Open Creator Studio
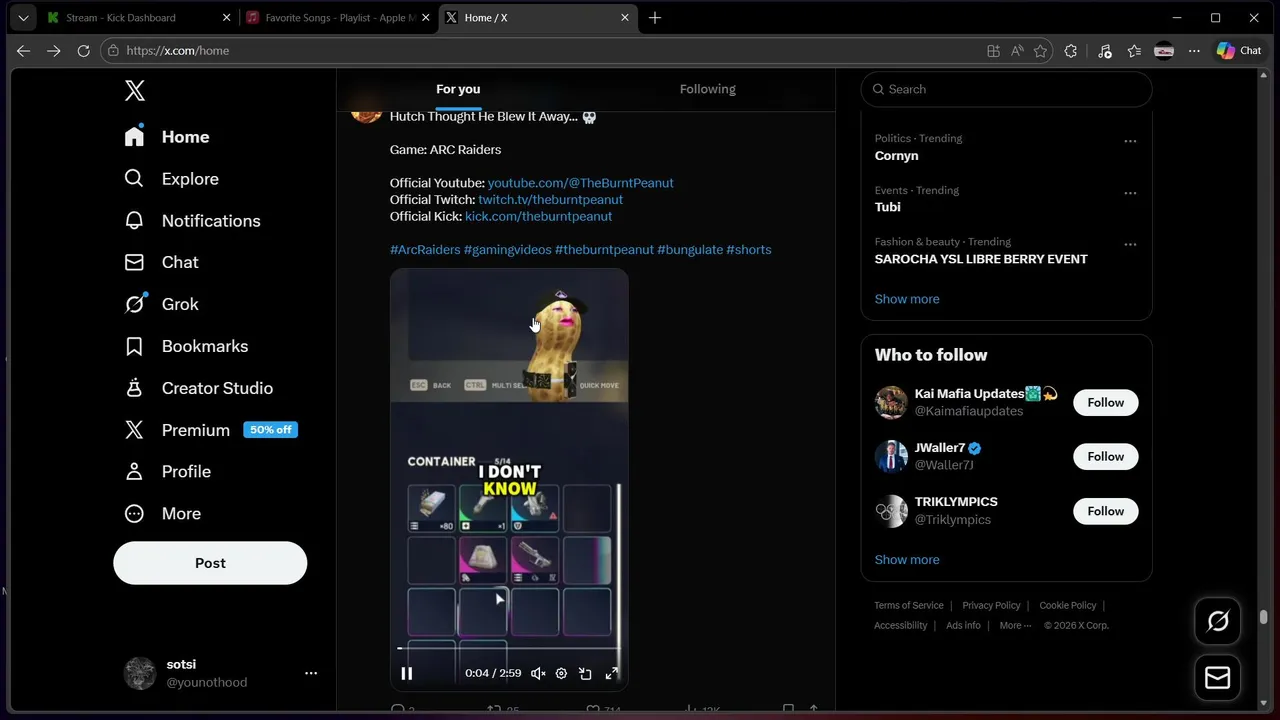The image size is (1280, 720). pyautogui.click(x=199, y=388)
